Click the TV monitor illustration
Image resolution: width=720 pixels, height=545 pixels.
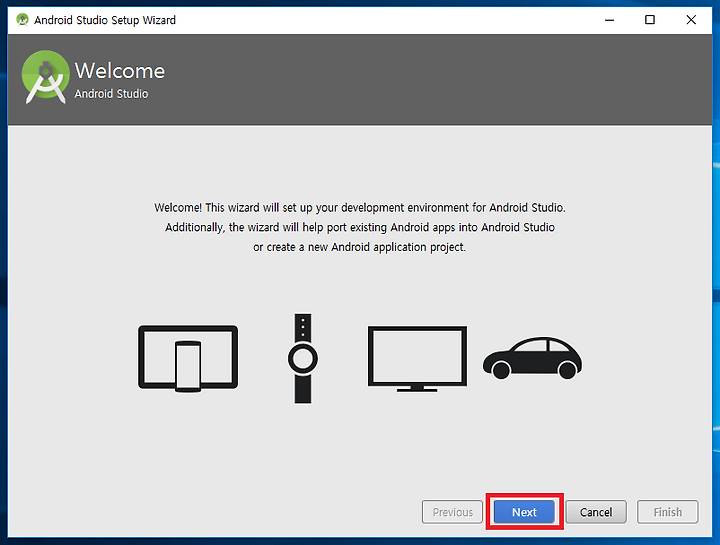(417, 359)
